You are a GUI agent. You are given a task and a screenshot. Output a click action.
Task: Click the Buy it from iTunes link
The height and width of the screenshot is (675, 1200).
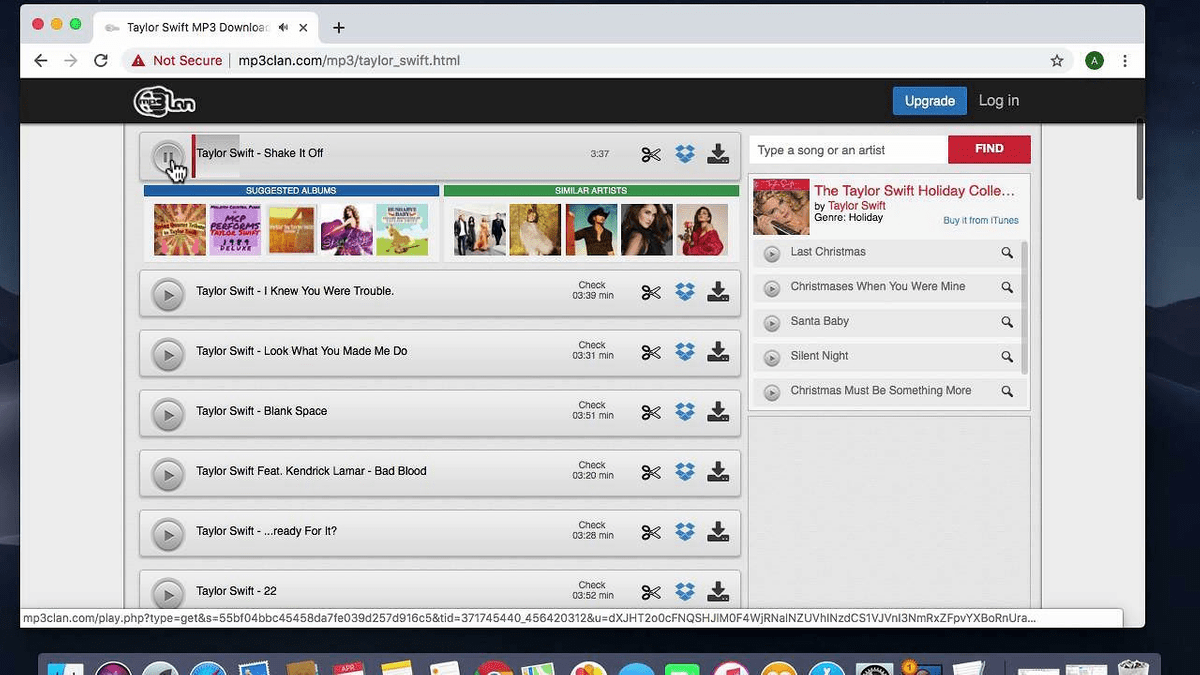[x=981, y=220]
